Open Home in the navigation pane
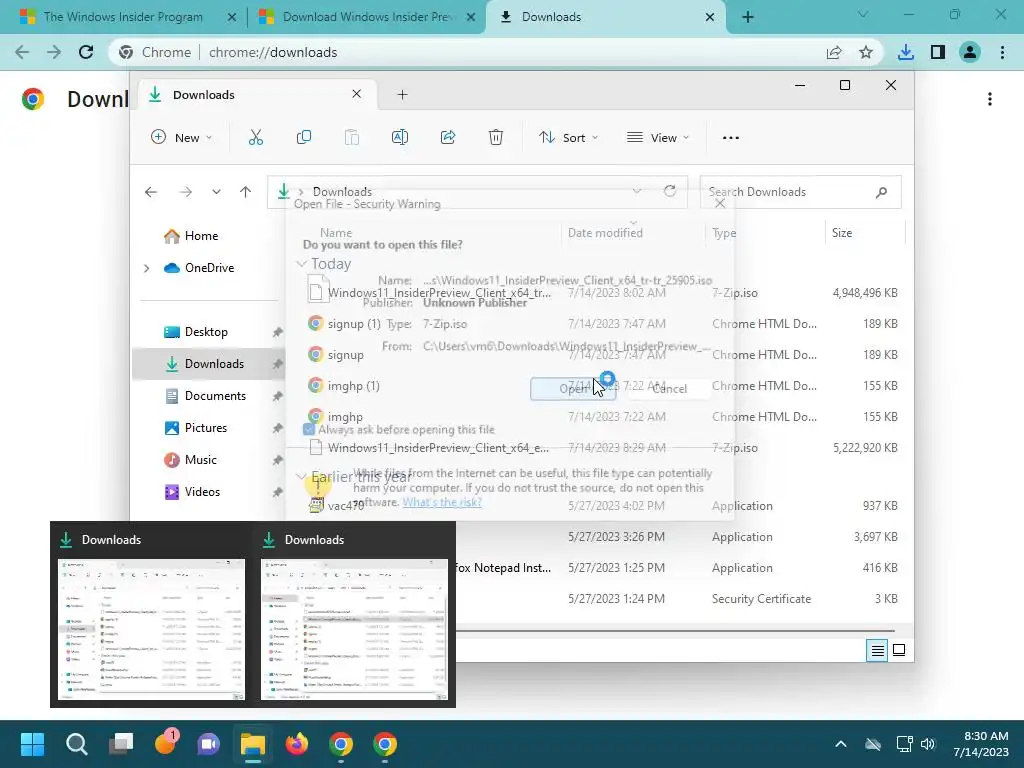The width and height of the screenshot is (1024, 768). click(201, 236)
